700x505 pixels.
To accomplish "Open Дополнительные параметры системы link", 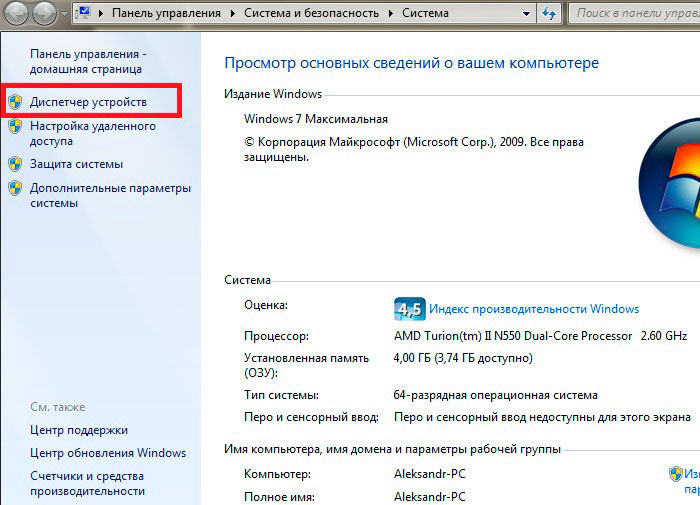I will tap(110, 196).
